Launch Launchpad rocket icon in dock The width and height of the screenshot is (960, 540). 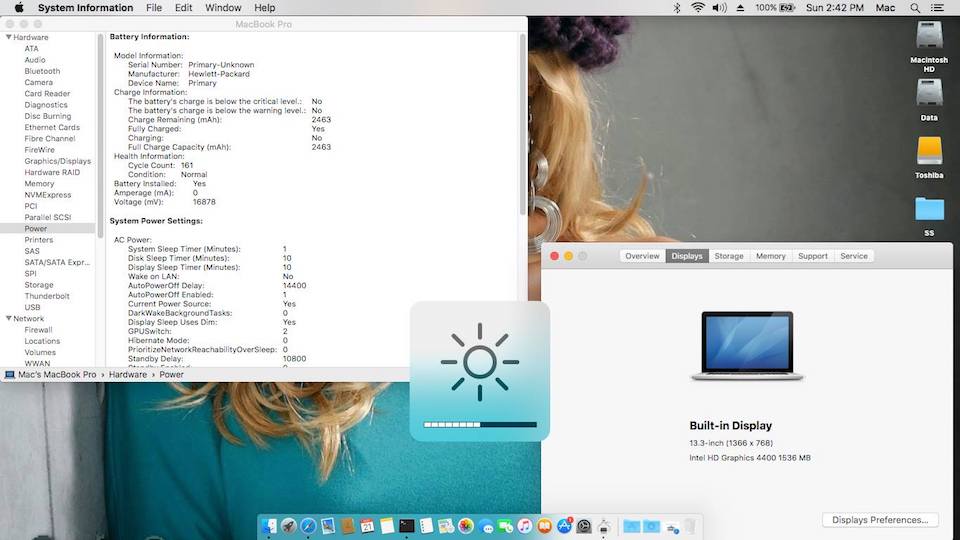point(288,526)
